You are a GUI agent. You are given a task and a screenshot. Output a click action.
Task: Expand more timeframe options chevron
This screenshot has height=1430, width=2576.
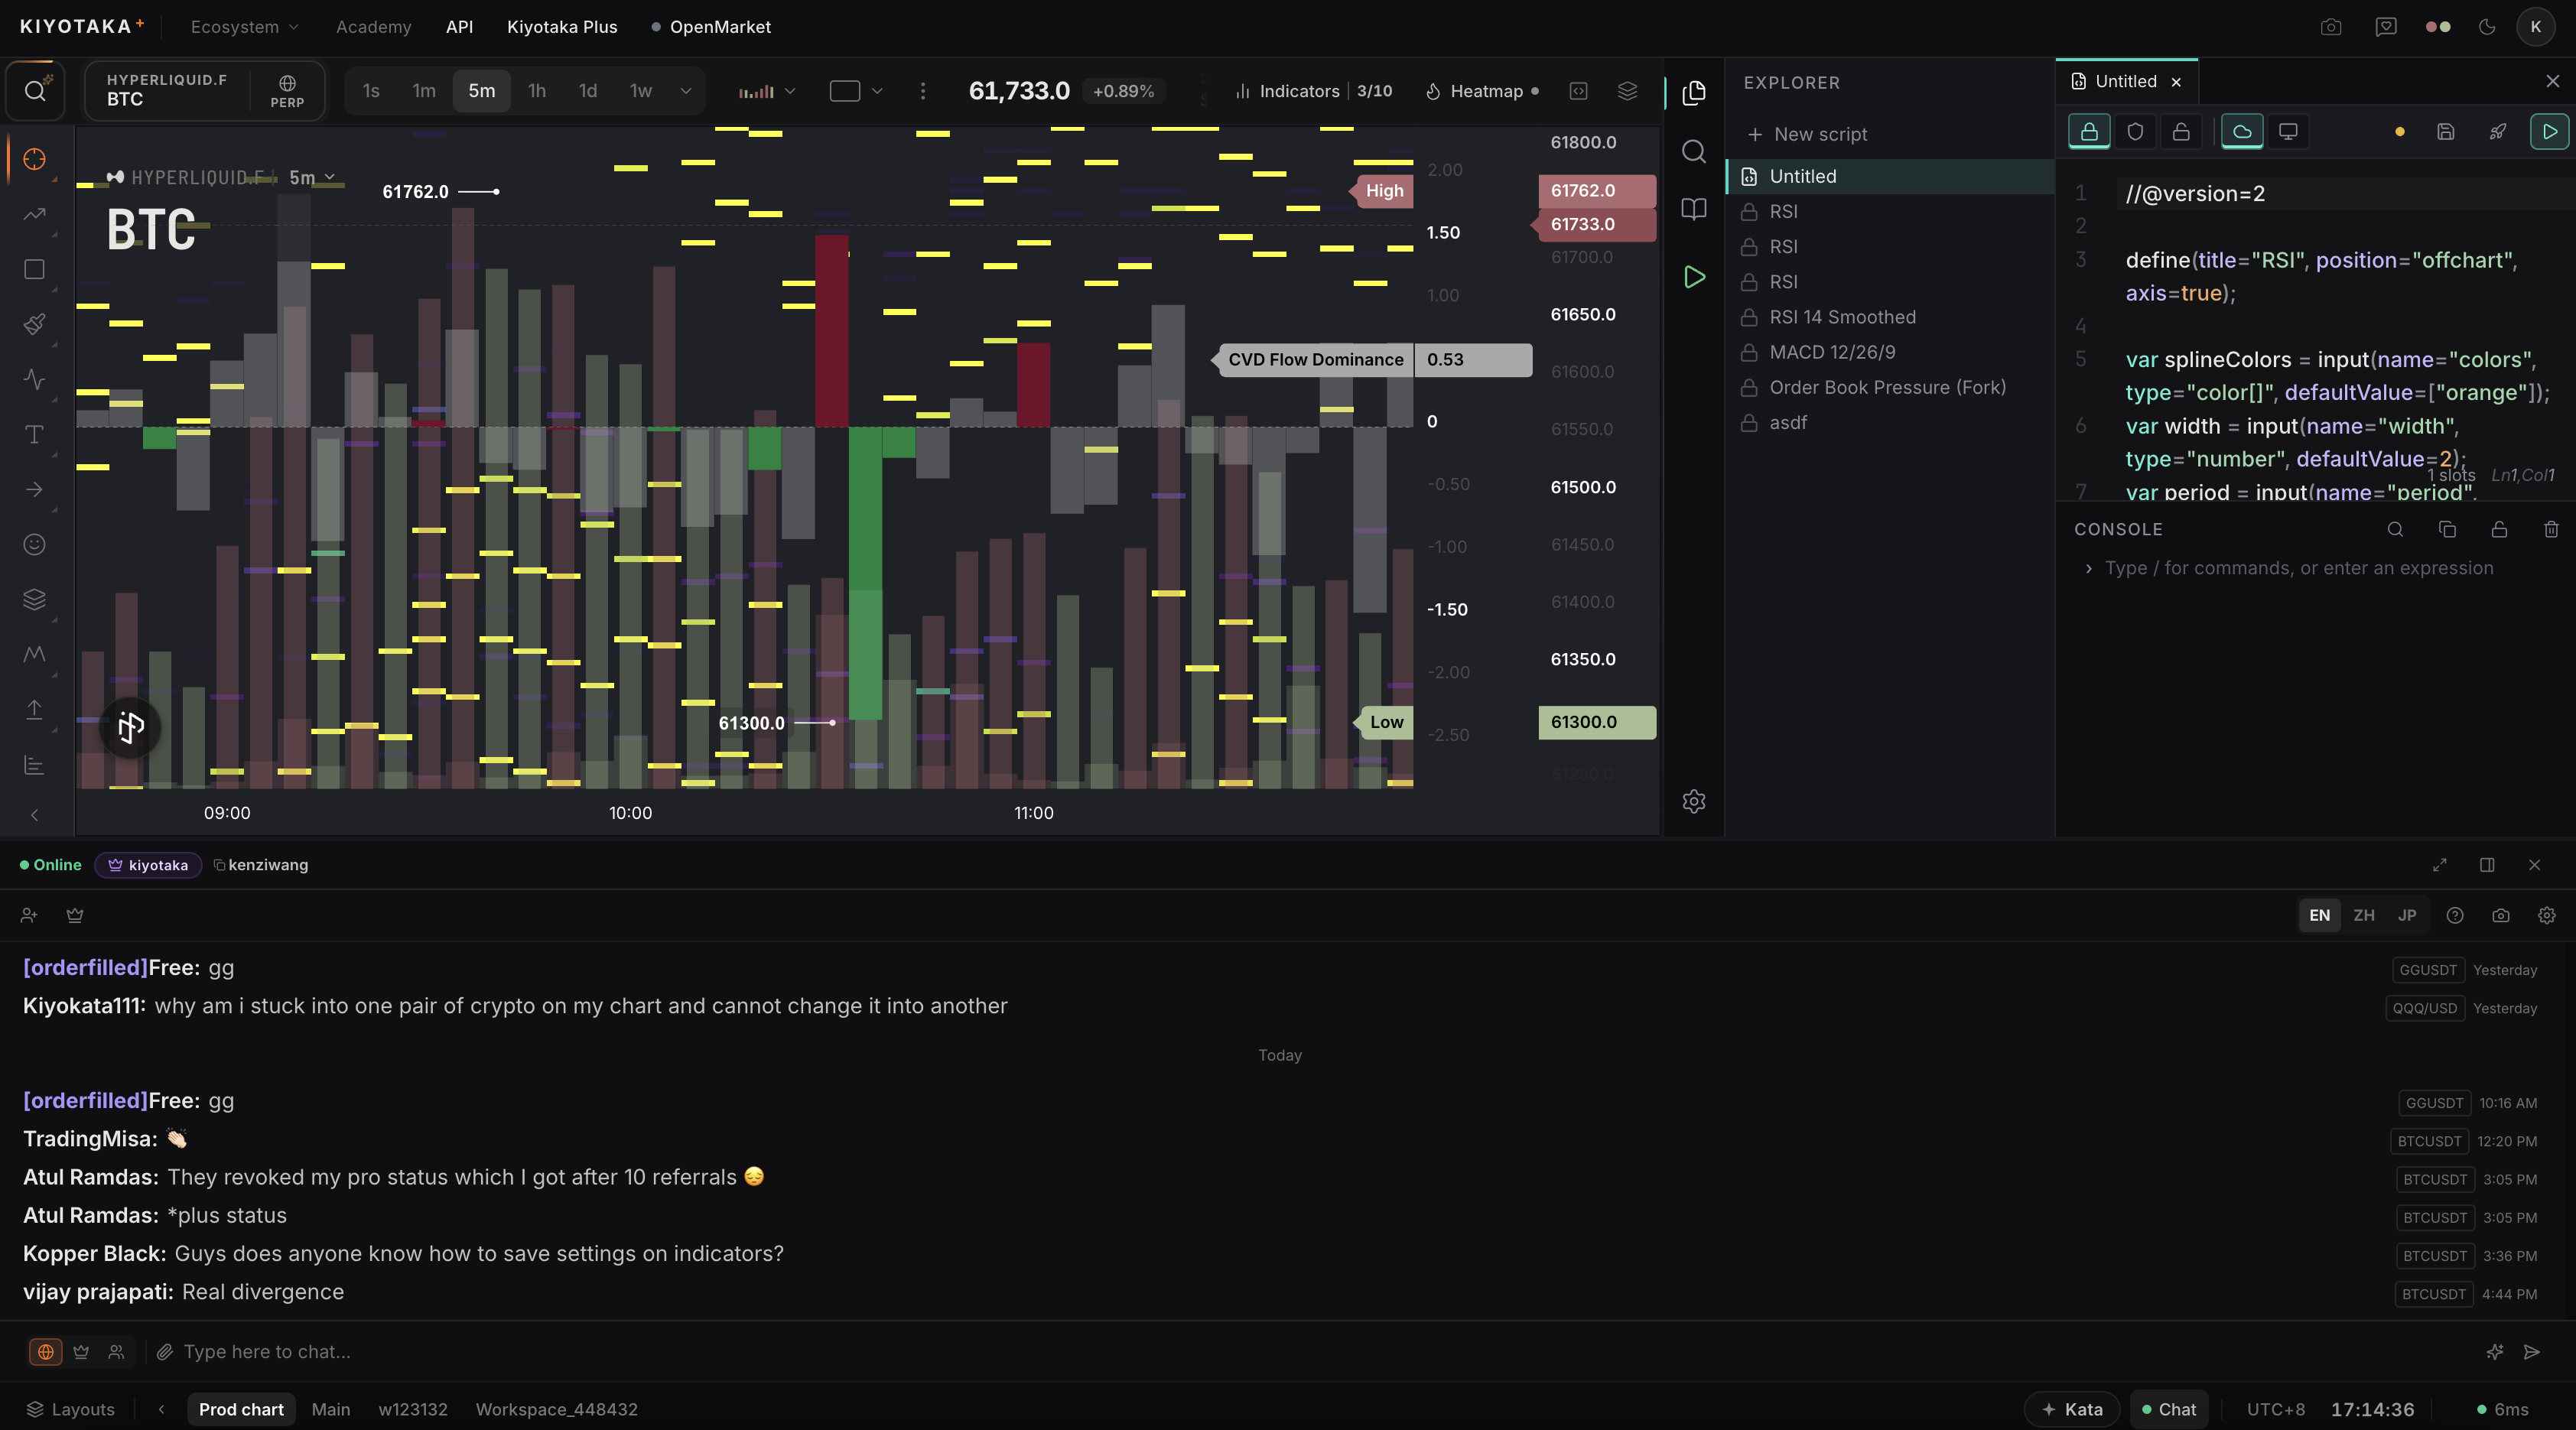click(686, 91)
